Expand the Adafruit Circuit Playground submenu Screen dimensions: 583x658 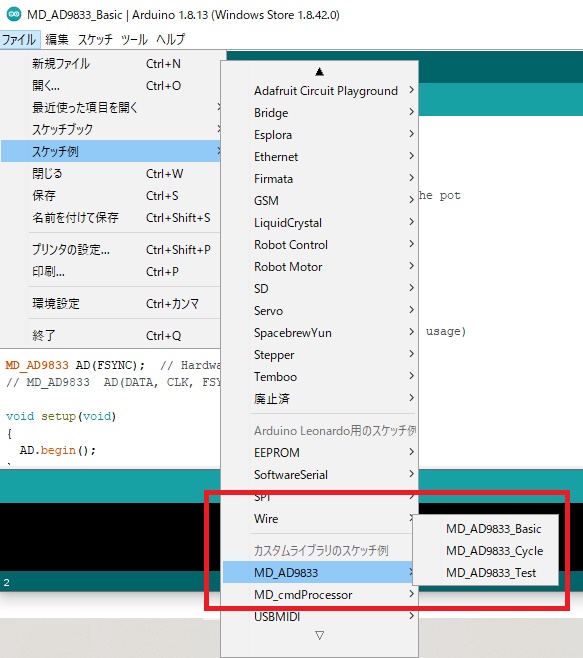319,91
